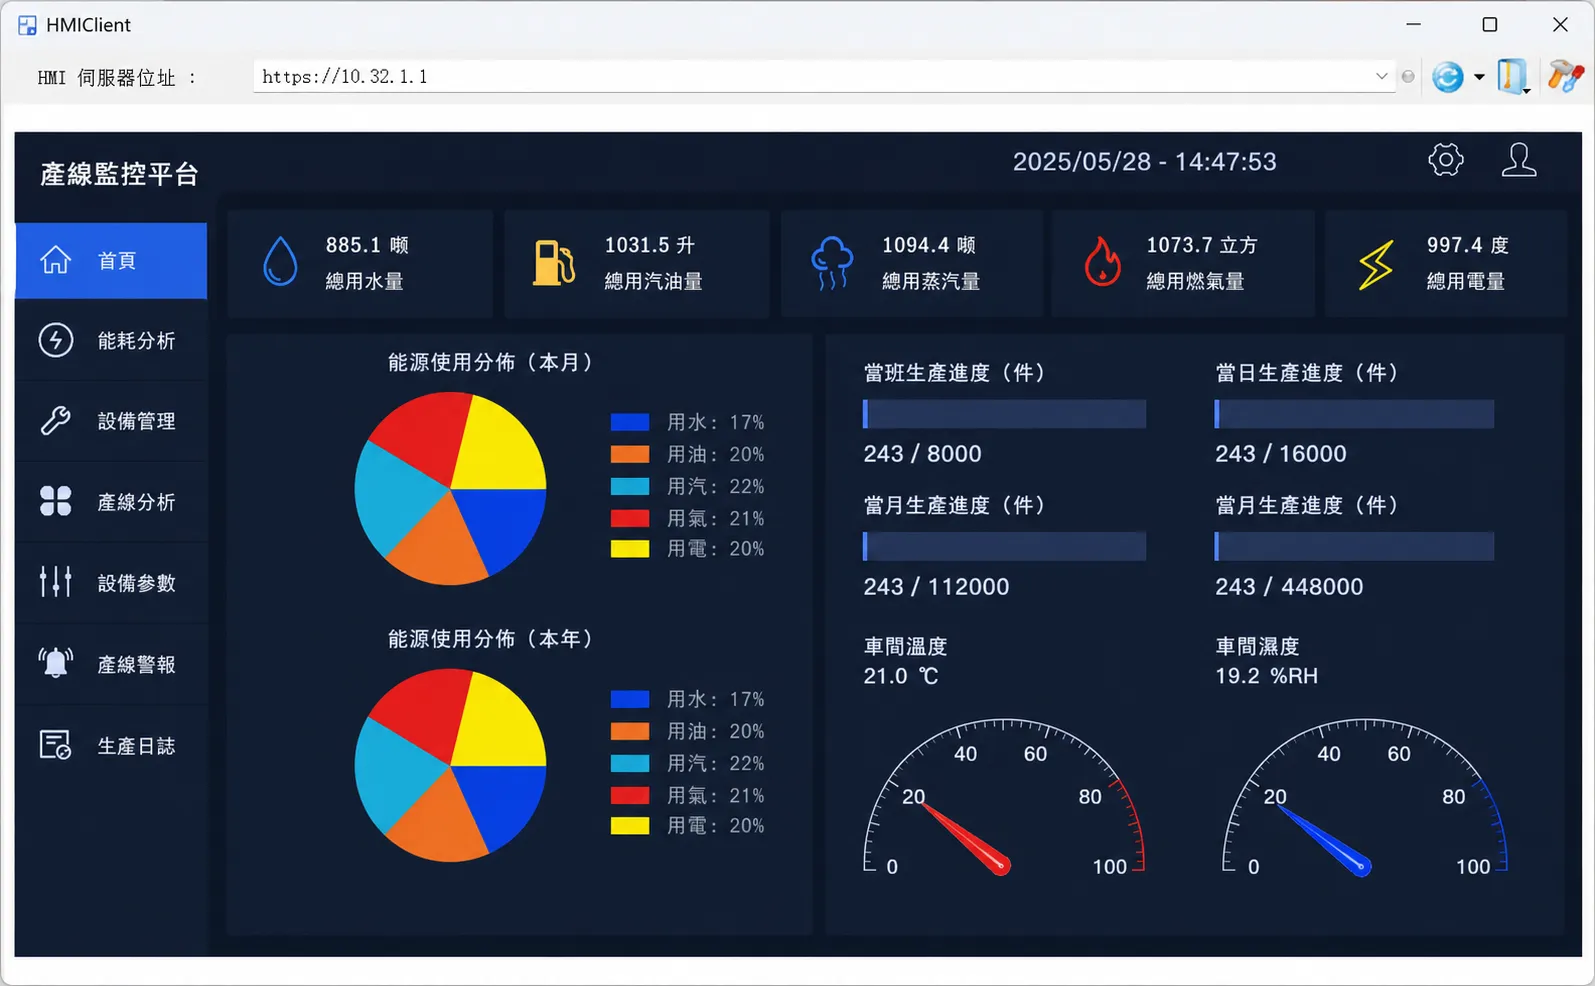Go to 首頁 home page
The height and width of the screenshot is (986, 1595).
(111, 261)
